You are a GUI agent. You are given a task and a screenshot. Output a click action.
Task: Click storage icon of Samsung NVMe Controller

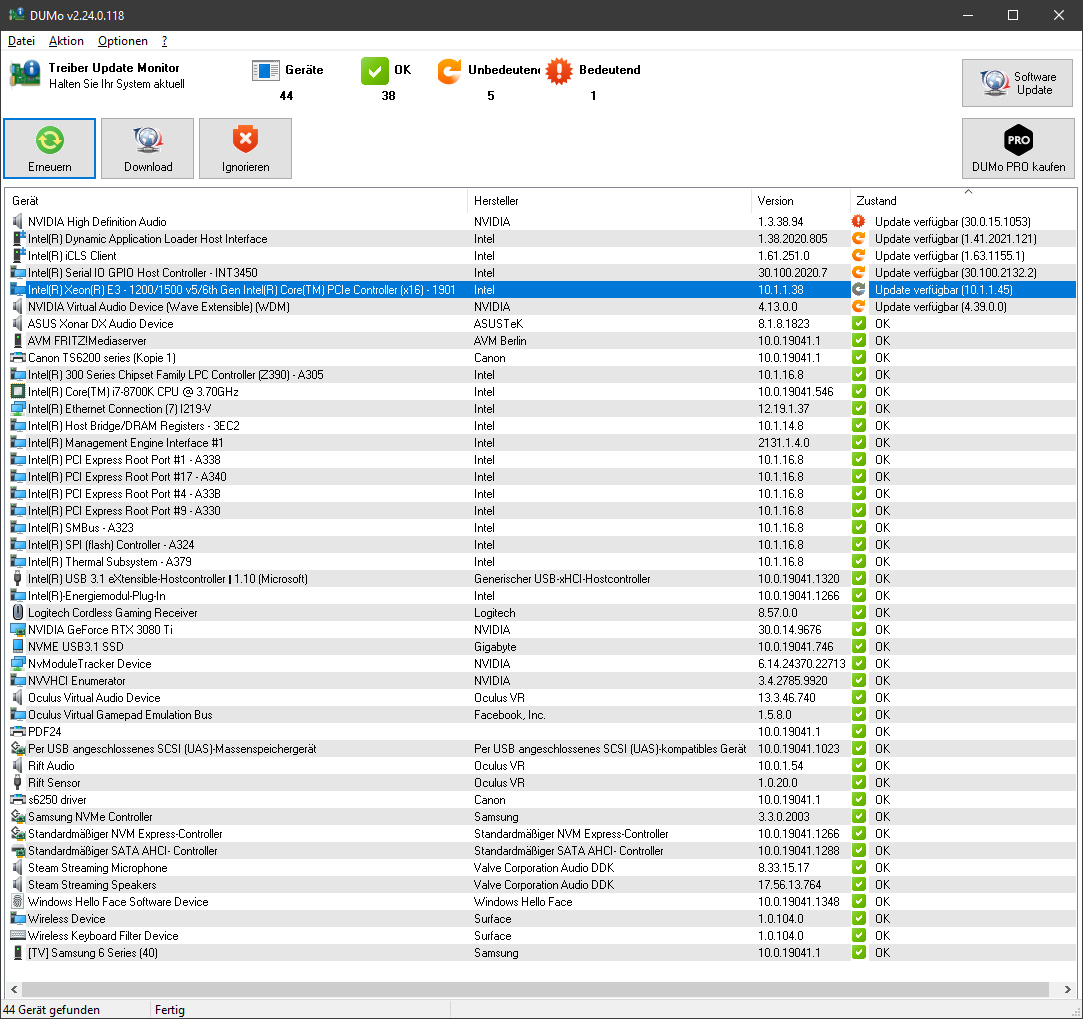pos(18,816)
